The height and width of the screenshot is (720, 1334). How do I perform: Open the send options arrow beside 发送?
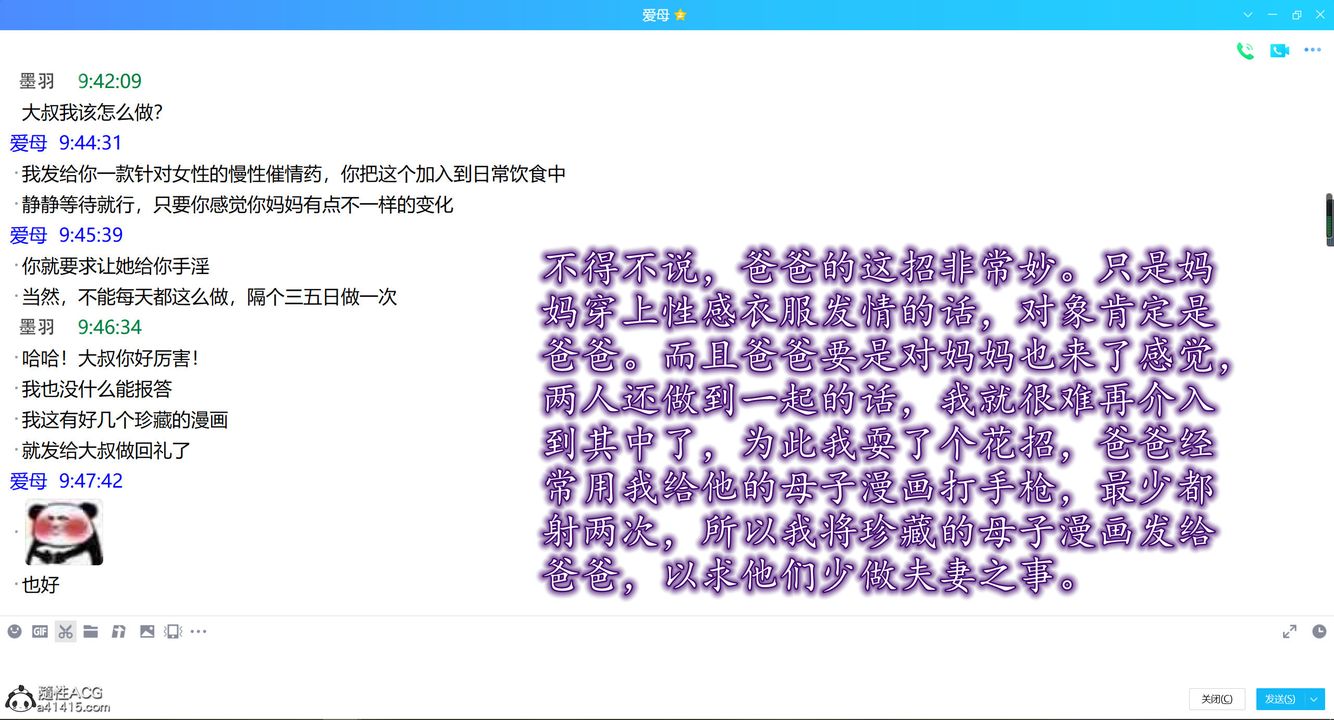1315,699
